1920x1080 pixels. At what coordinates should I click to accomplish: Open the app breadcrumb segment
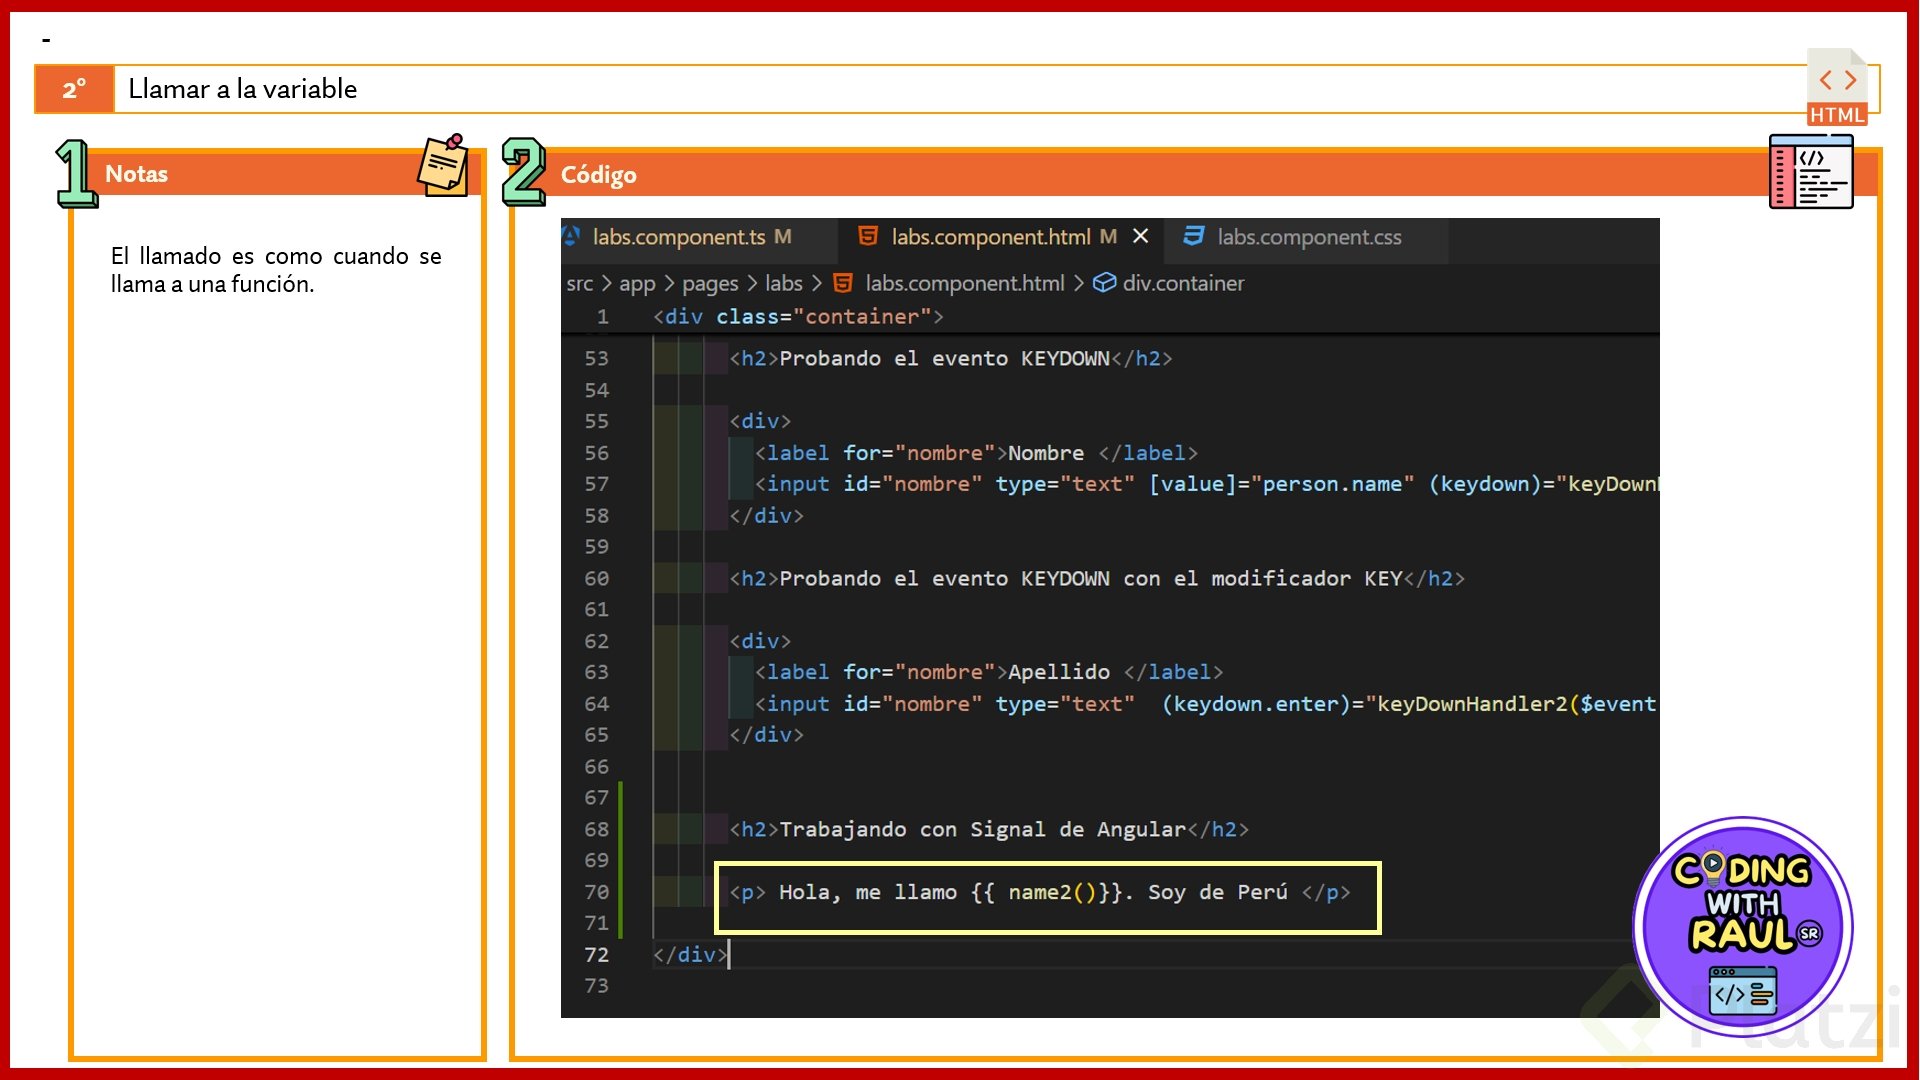pos(637,284)
